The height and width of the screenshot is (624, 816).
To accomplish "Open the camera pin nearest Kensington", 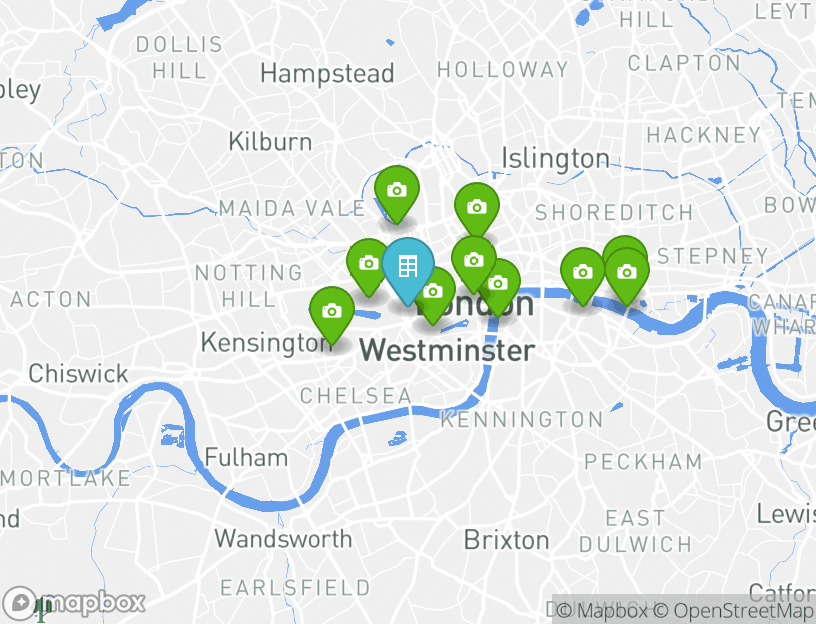I will [332, 314].
